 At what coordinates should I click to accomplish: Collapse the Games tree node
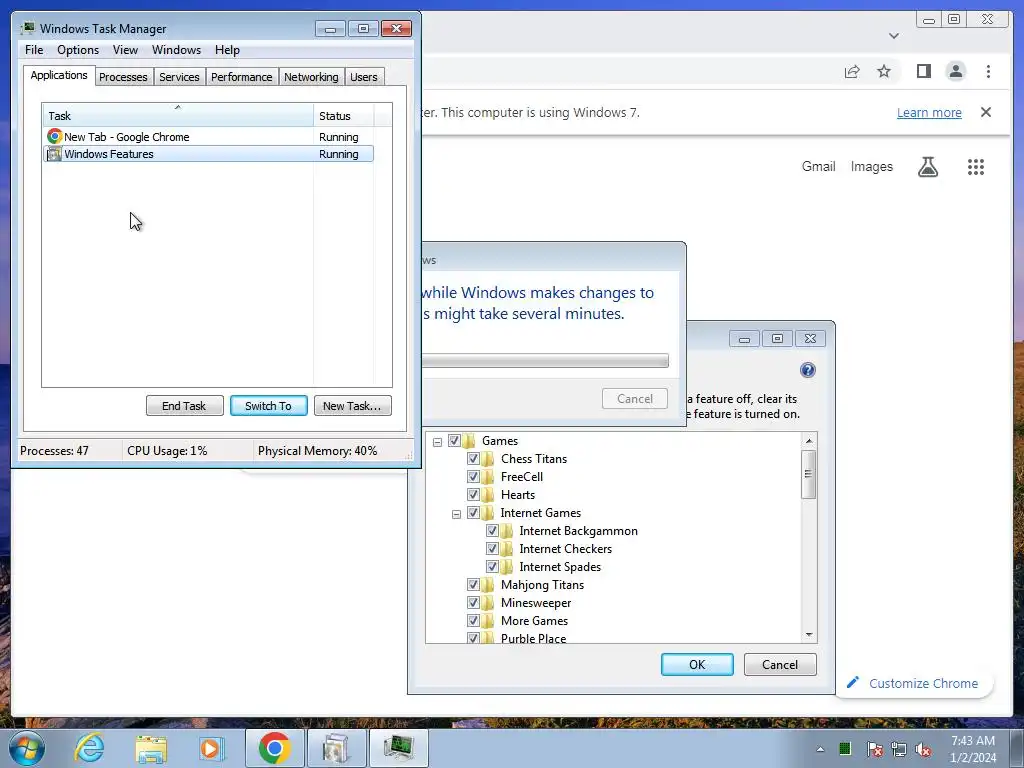(438, 442)
